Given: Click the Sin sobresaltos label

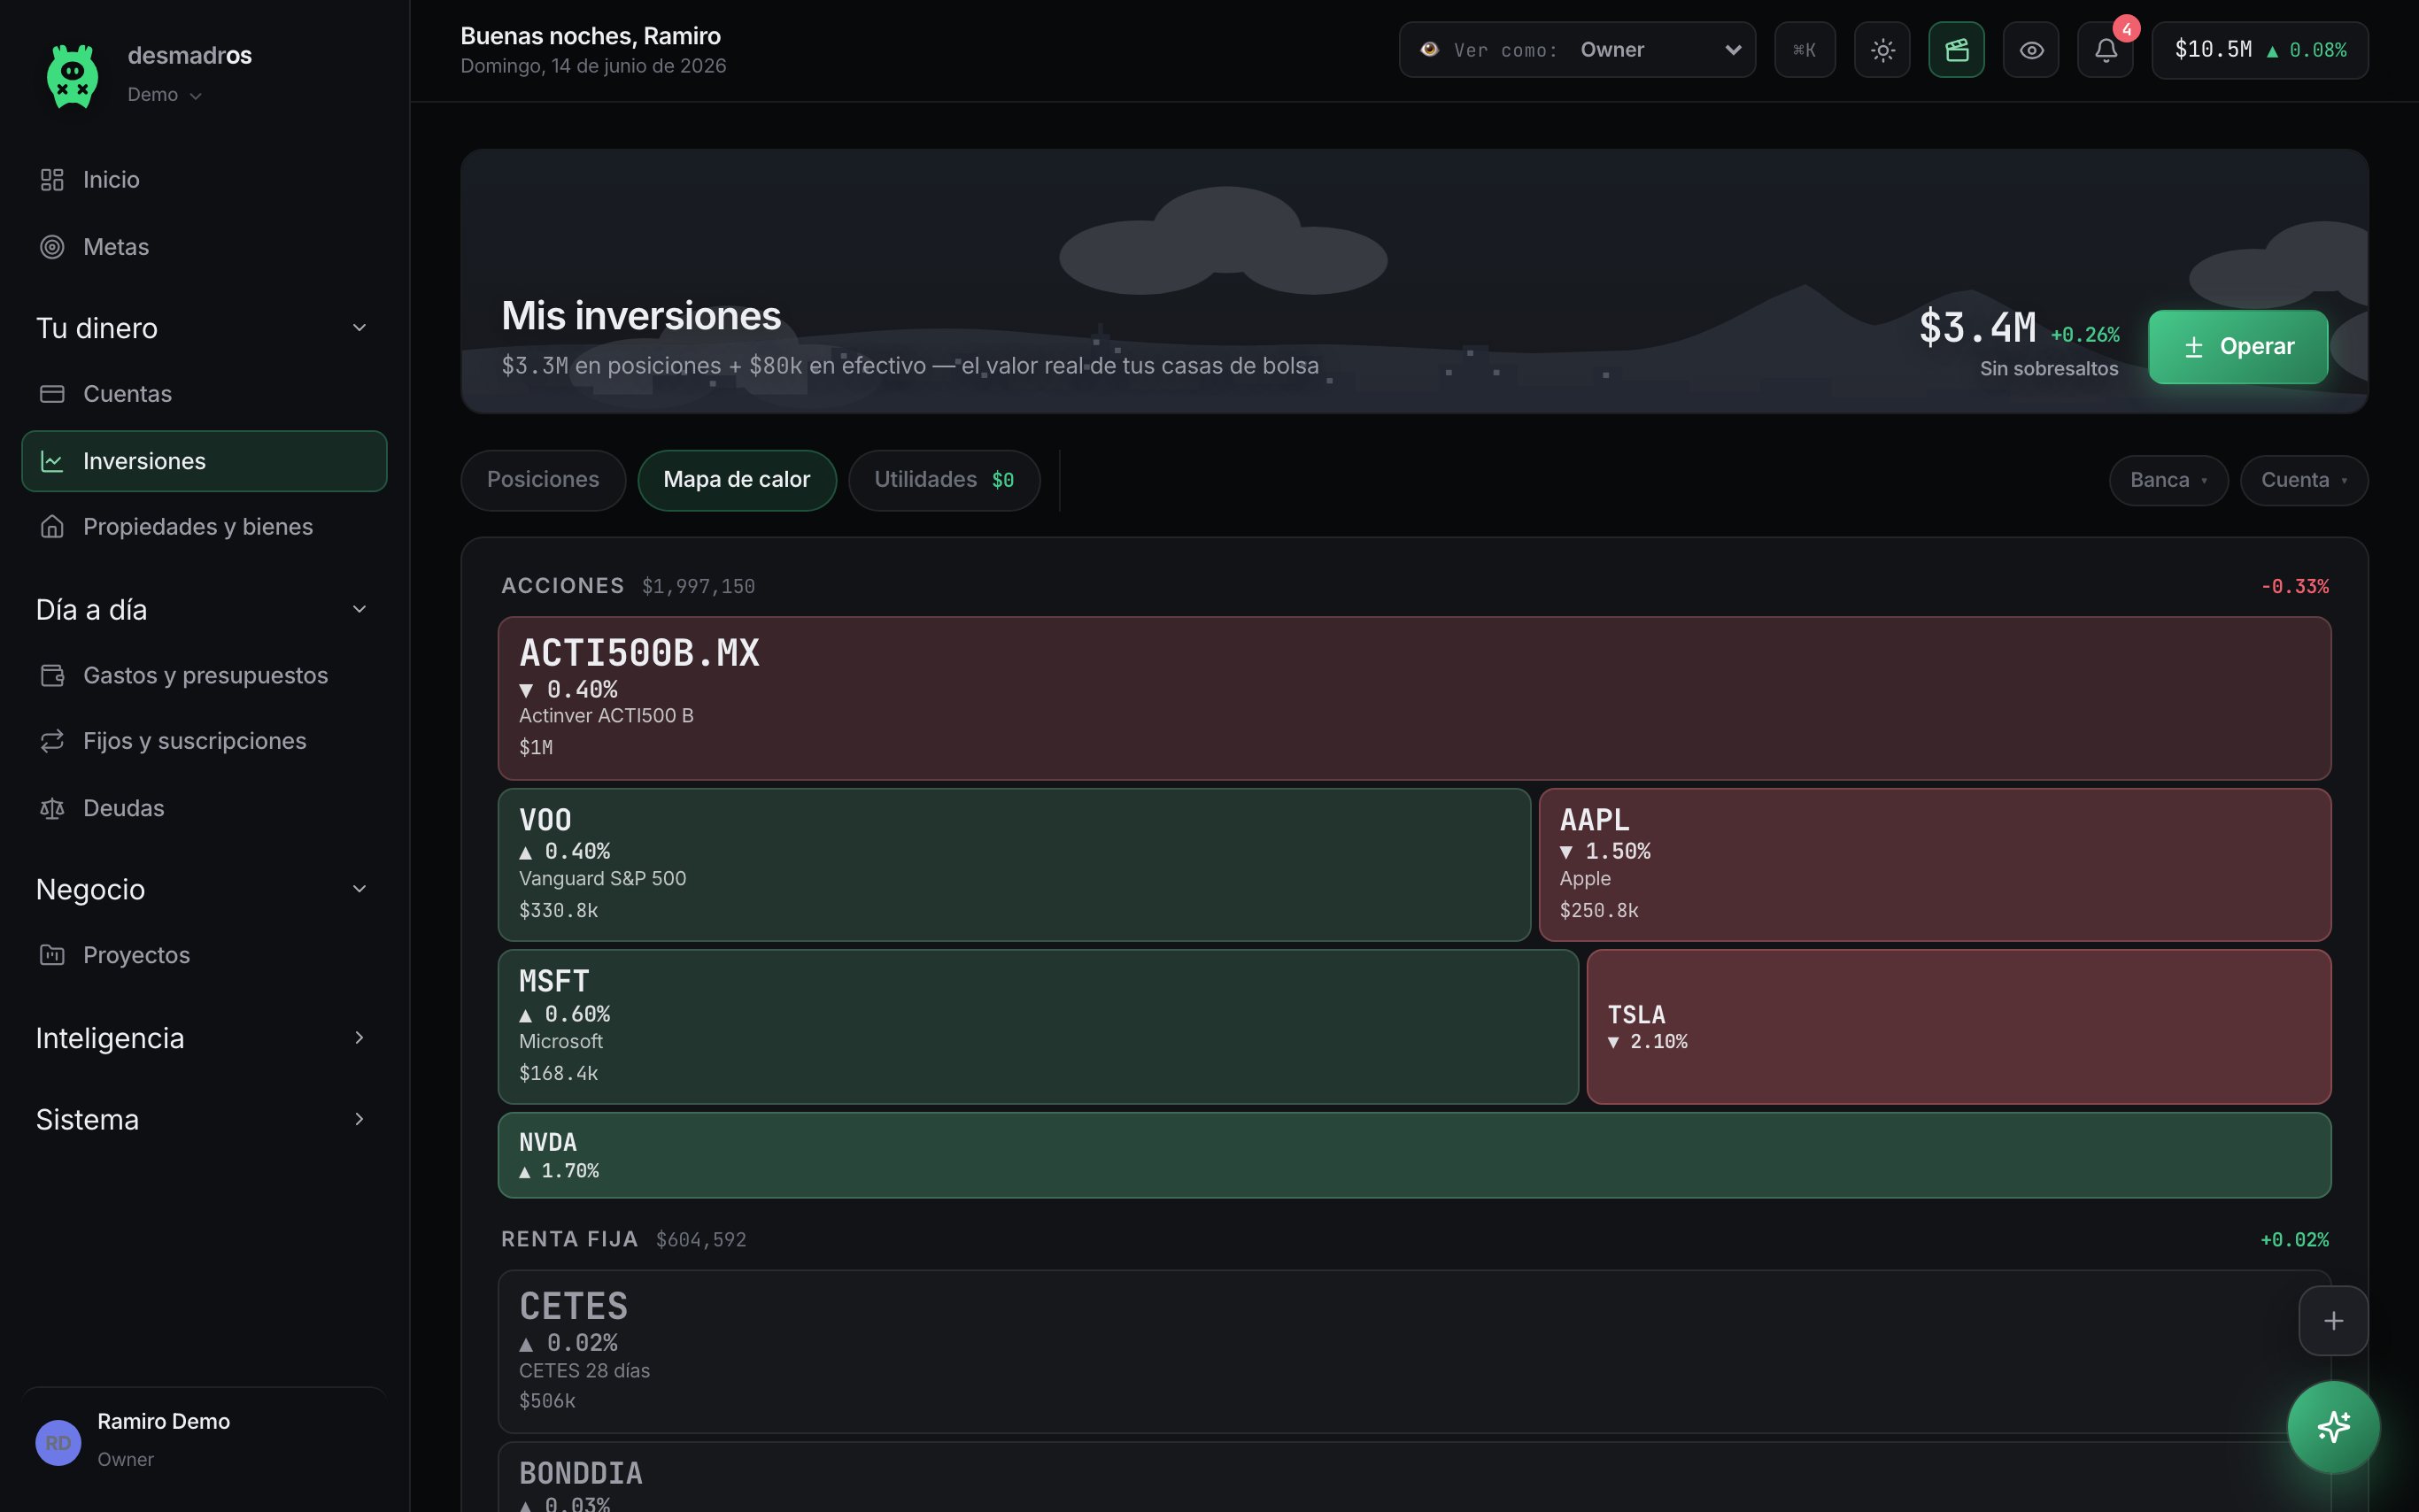Looking at the screenshot, I should [x=2049, y=369].
